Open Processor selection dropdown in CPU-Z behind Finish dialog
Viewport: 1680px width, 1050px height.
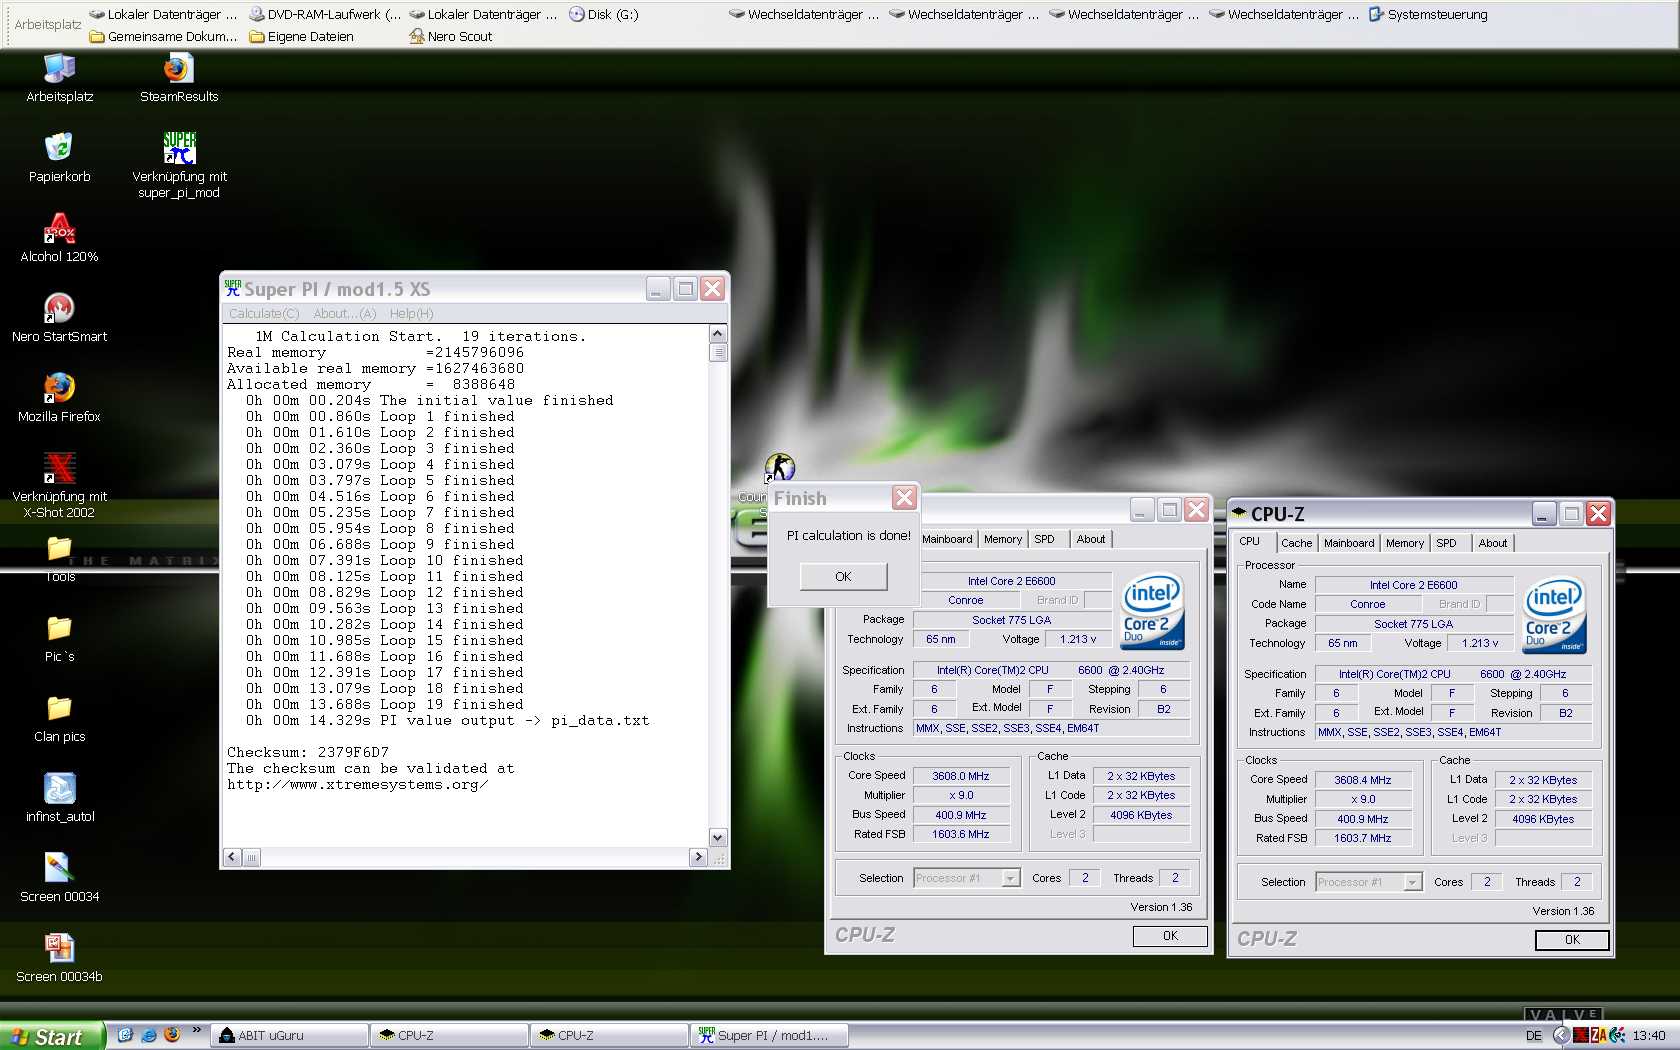[x=1010, y=878]
